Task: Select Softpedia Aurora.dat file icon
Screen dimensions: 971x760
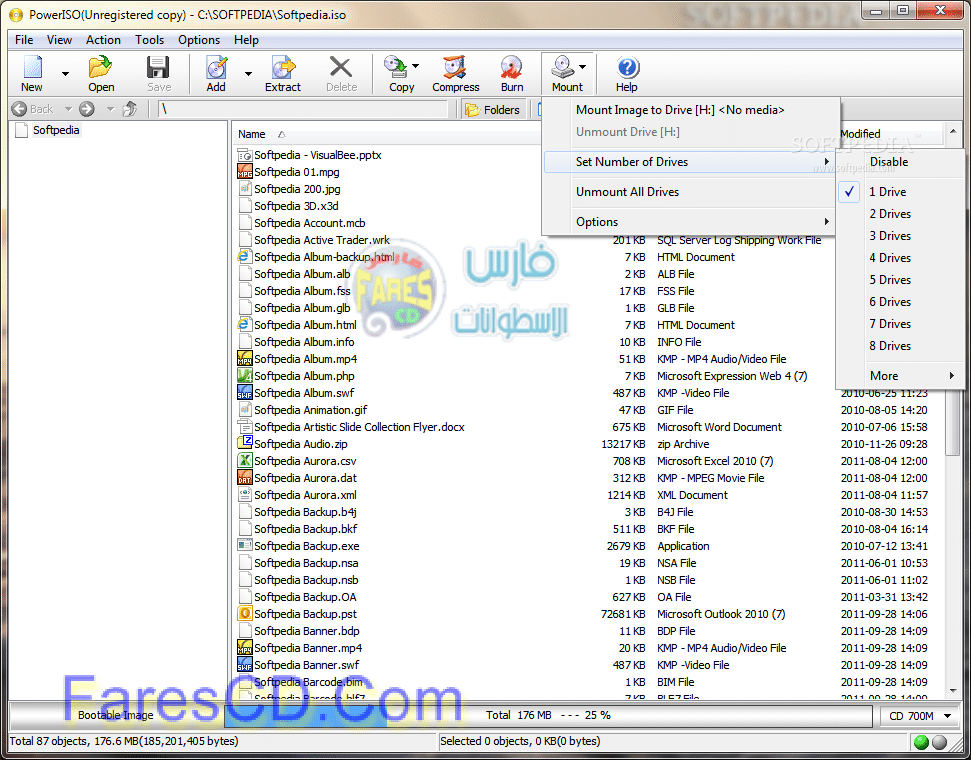Action: click(245, 478)
